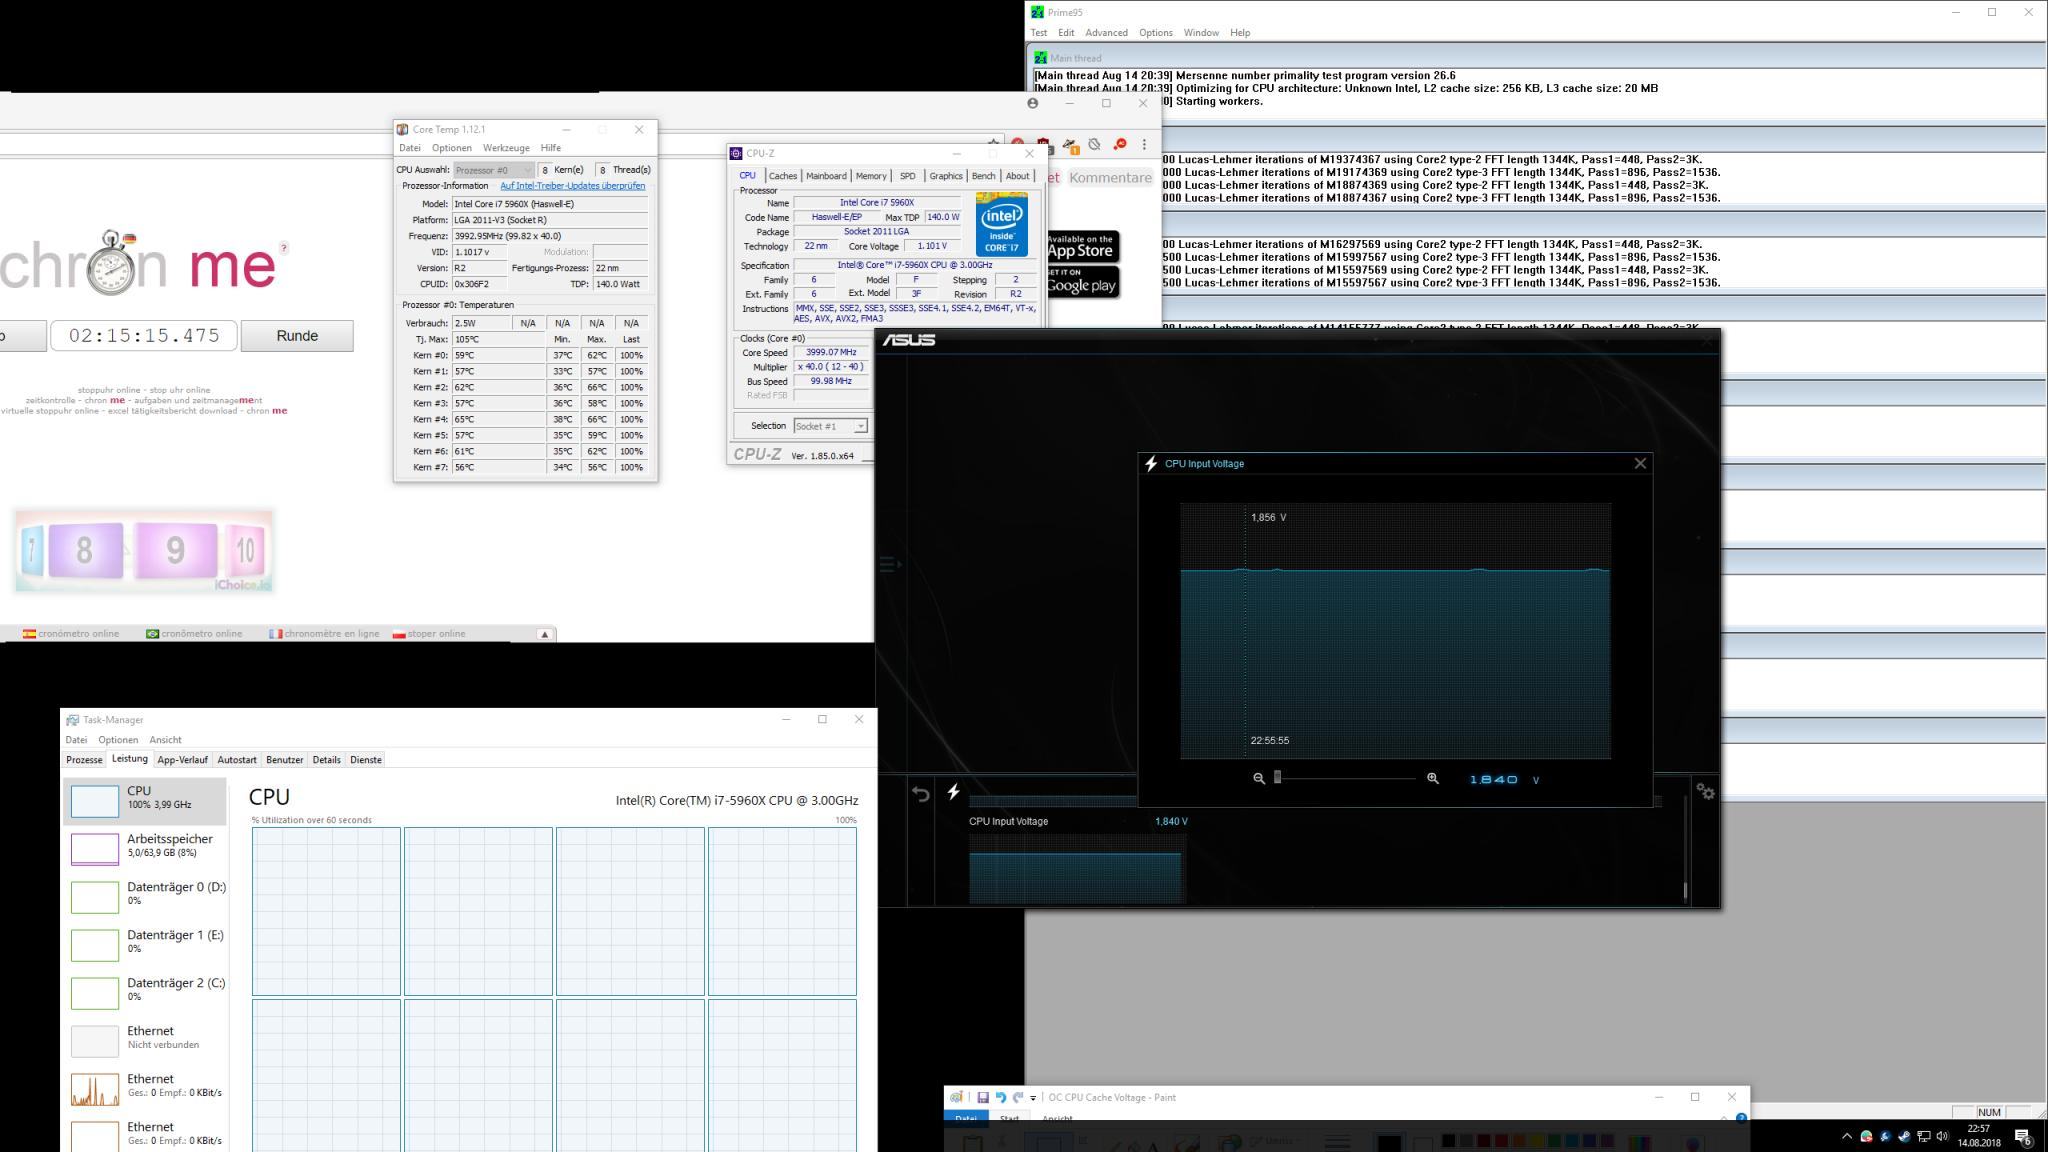Screen dimensions: 2048x1152
Task: Open the Chrome three-dot menu
Action: 1144,145
